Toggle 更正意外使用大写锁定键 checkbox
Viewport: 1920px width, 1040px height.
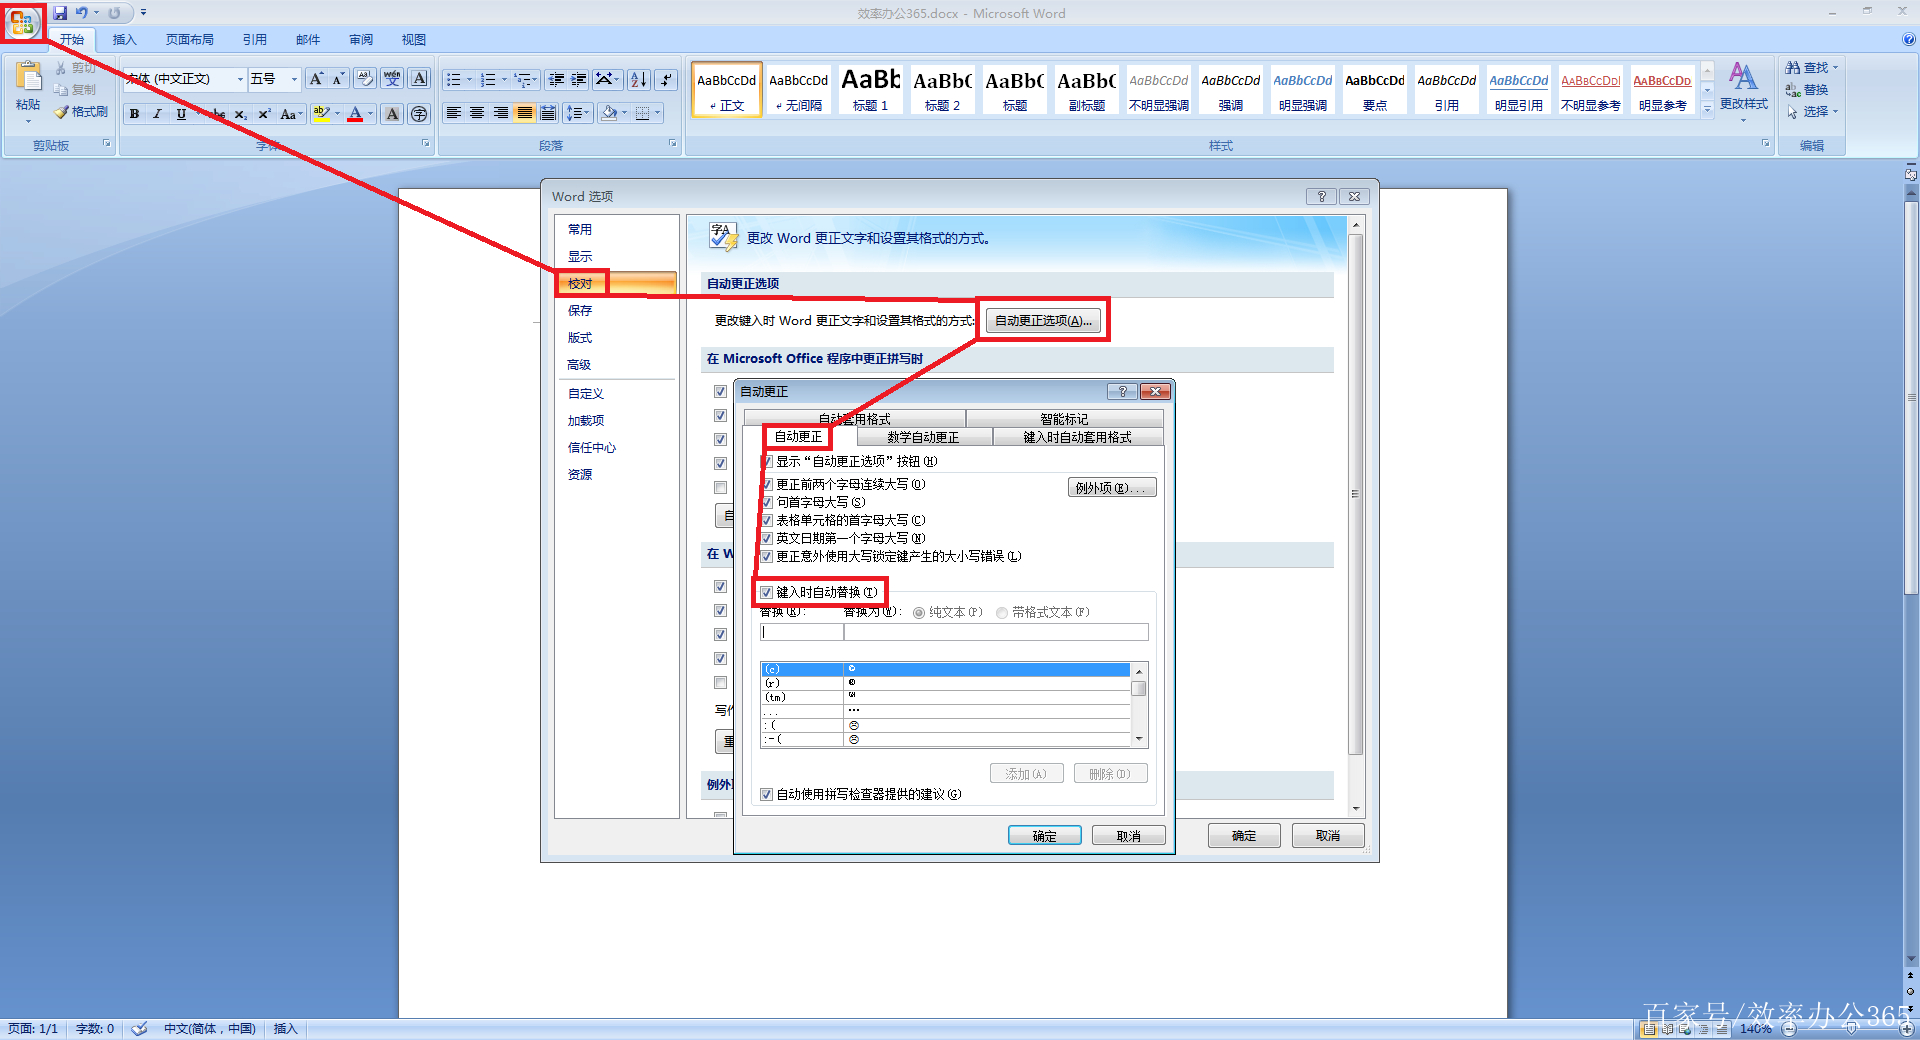point(767,556)
